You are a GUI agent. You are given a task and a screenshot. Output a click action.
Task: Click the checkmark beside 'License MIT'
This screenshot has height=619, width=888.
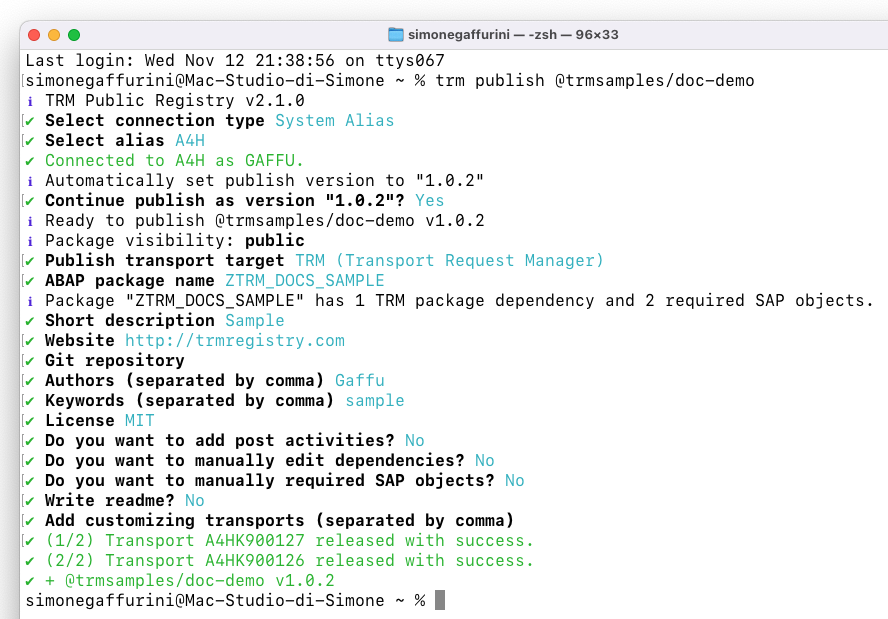[x=30, y=421]
